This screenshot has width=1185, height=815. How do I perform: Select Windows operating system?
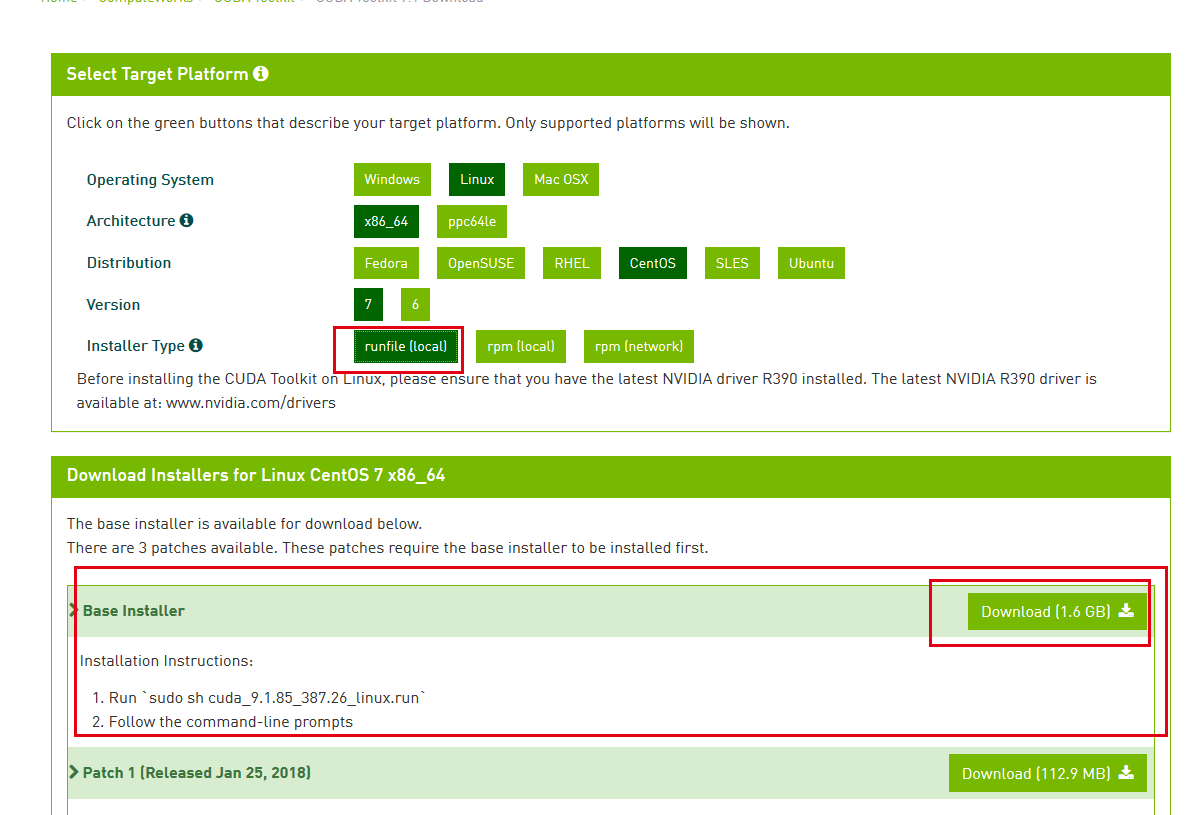(x=392, y=179)
